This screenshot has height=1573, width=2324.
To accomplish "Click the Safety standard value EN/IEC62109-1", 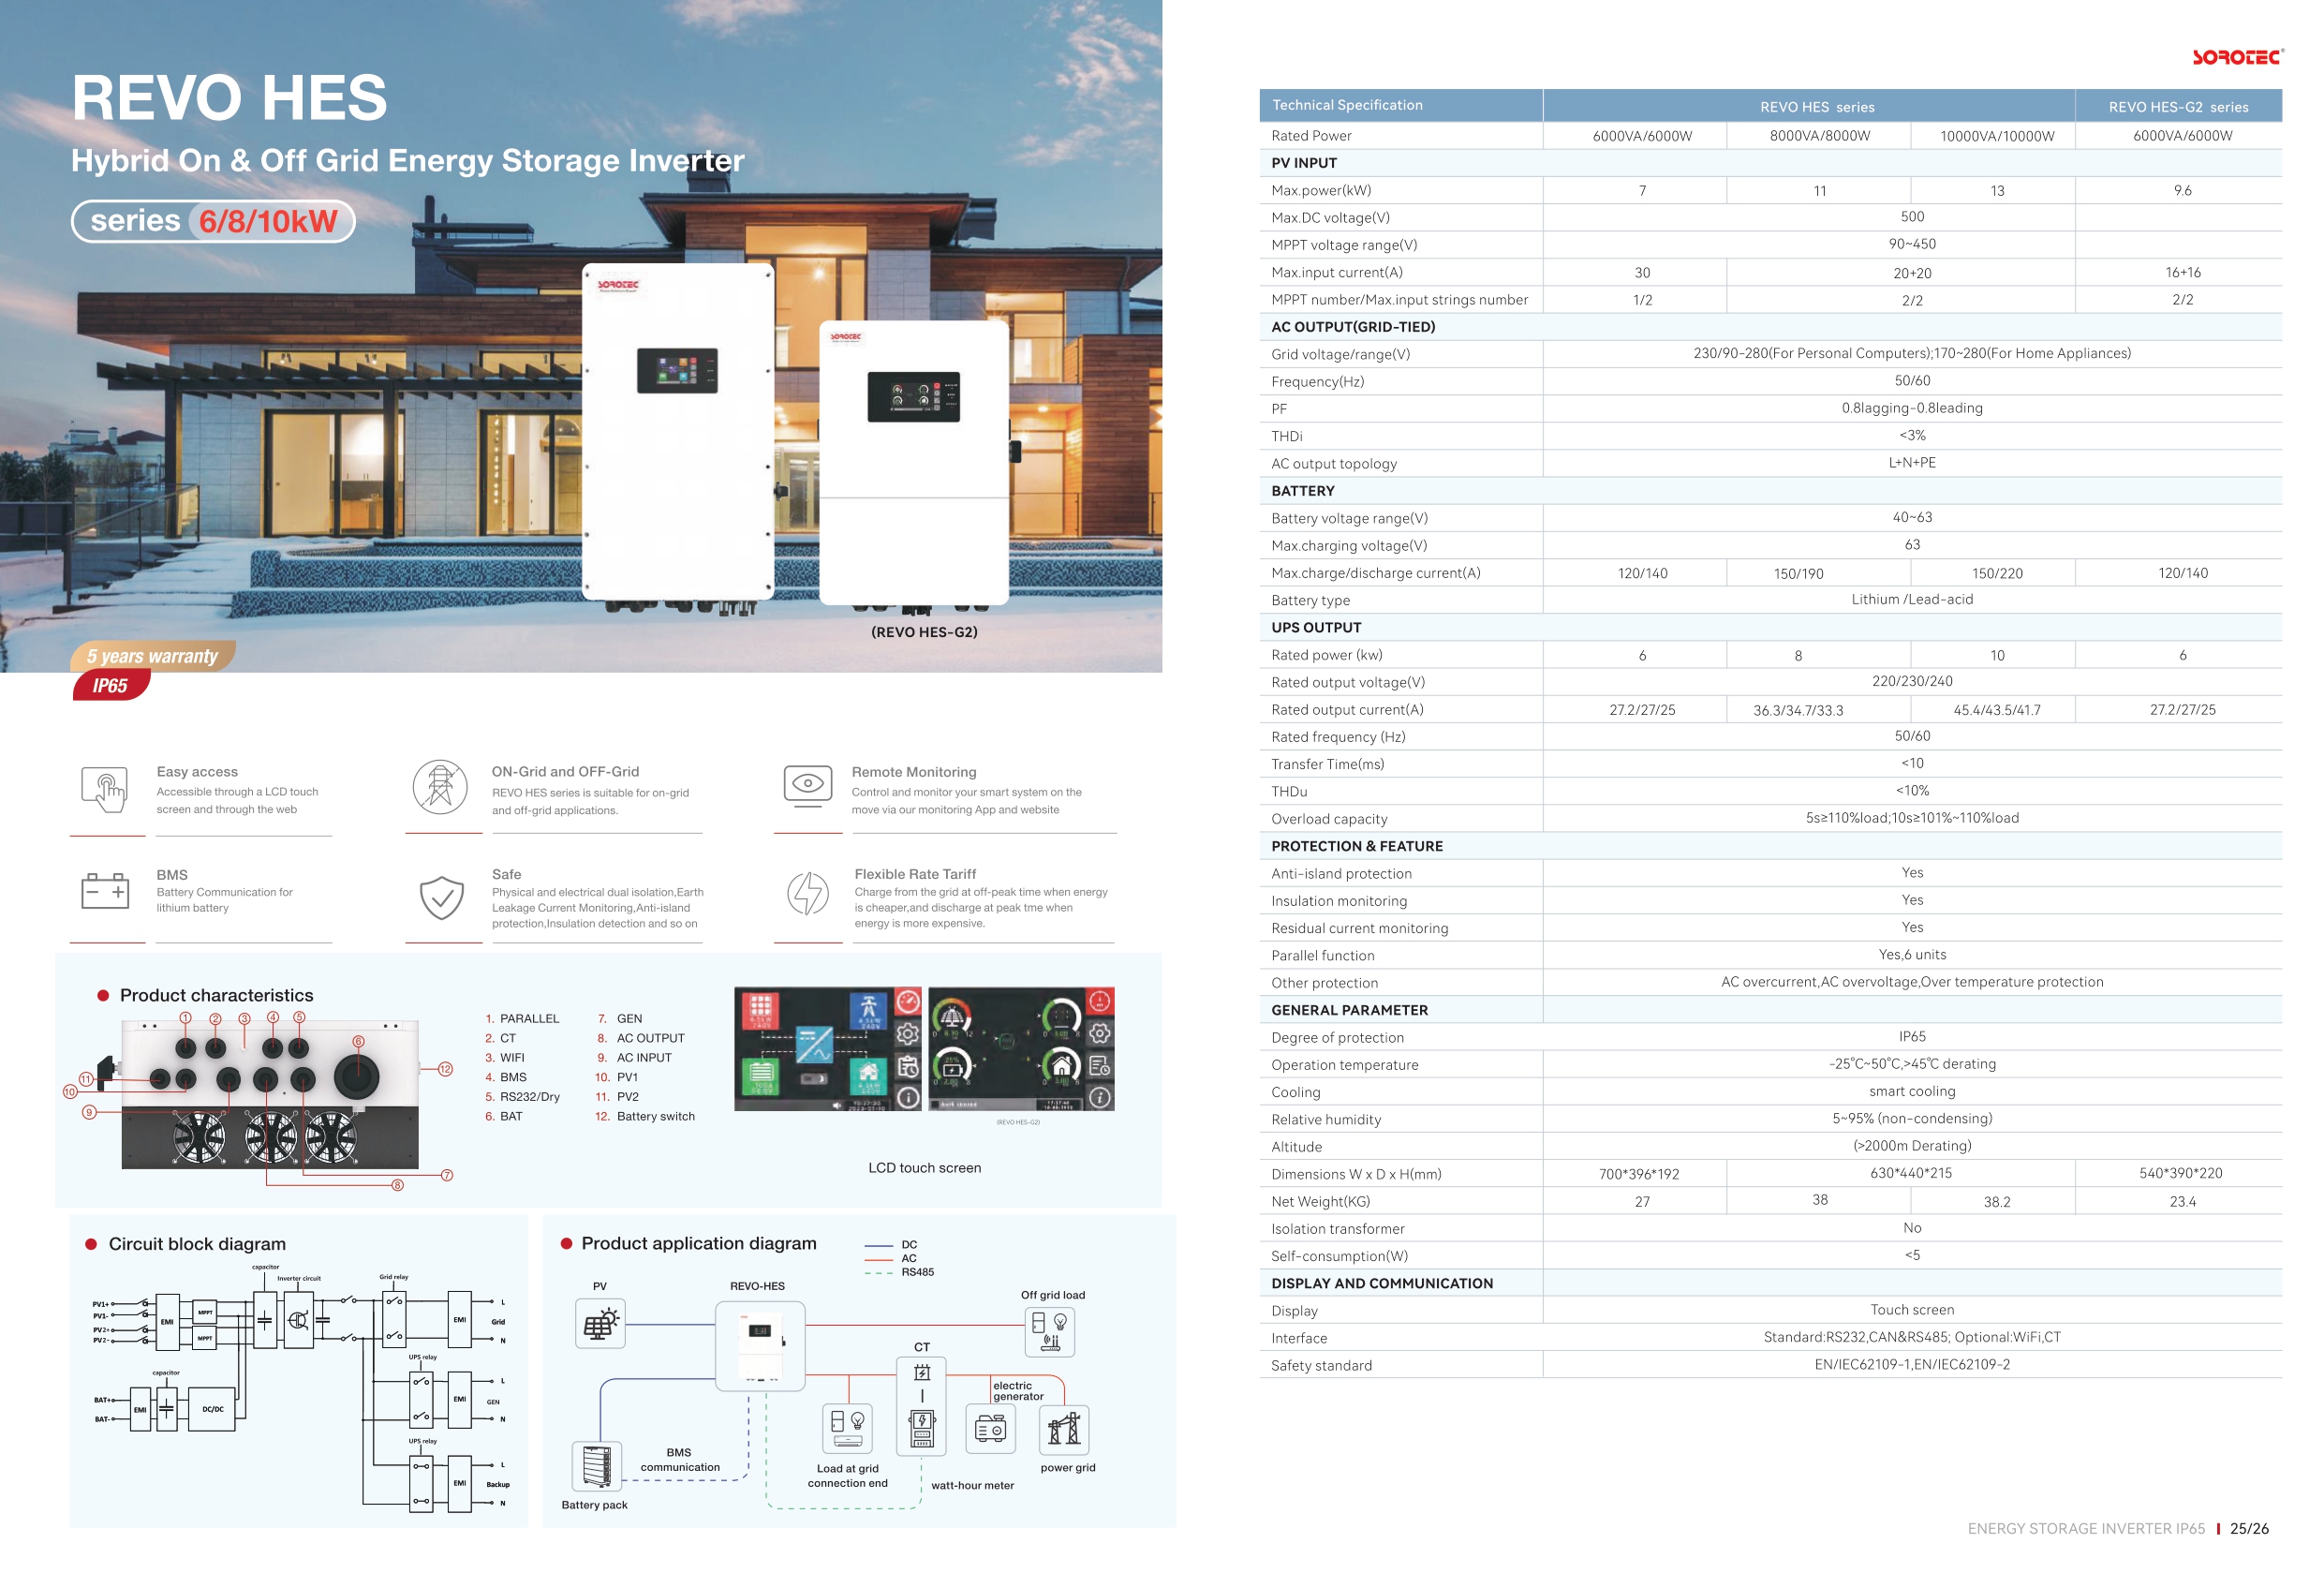I will coord(1912,1365).
